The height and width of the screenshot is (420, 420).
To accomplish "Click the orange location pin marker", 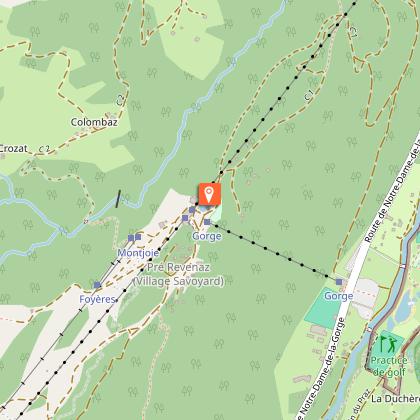I will click(210, 194).
